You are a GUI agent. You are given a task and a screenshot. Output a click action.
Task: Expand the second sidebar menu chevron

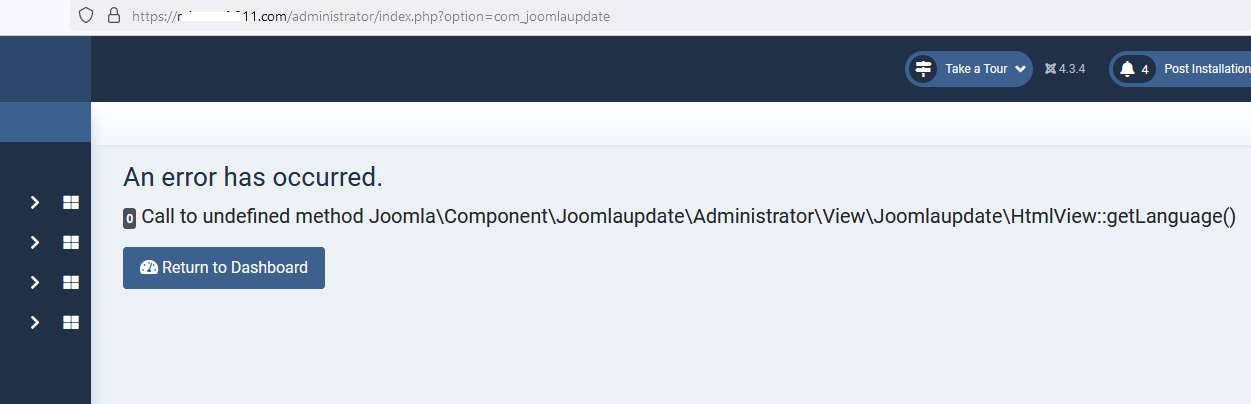coord(35,242)
